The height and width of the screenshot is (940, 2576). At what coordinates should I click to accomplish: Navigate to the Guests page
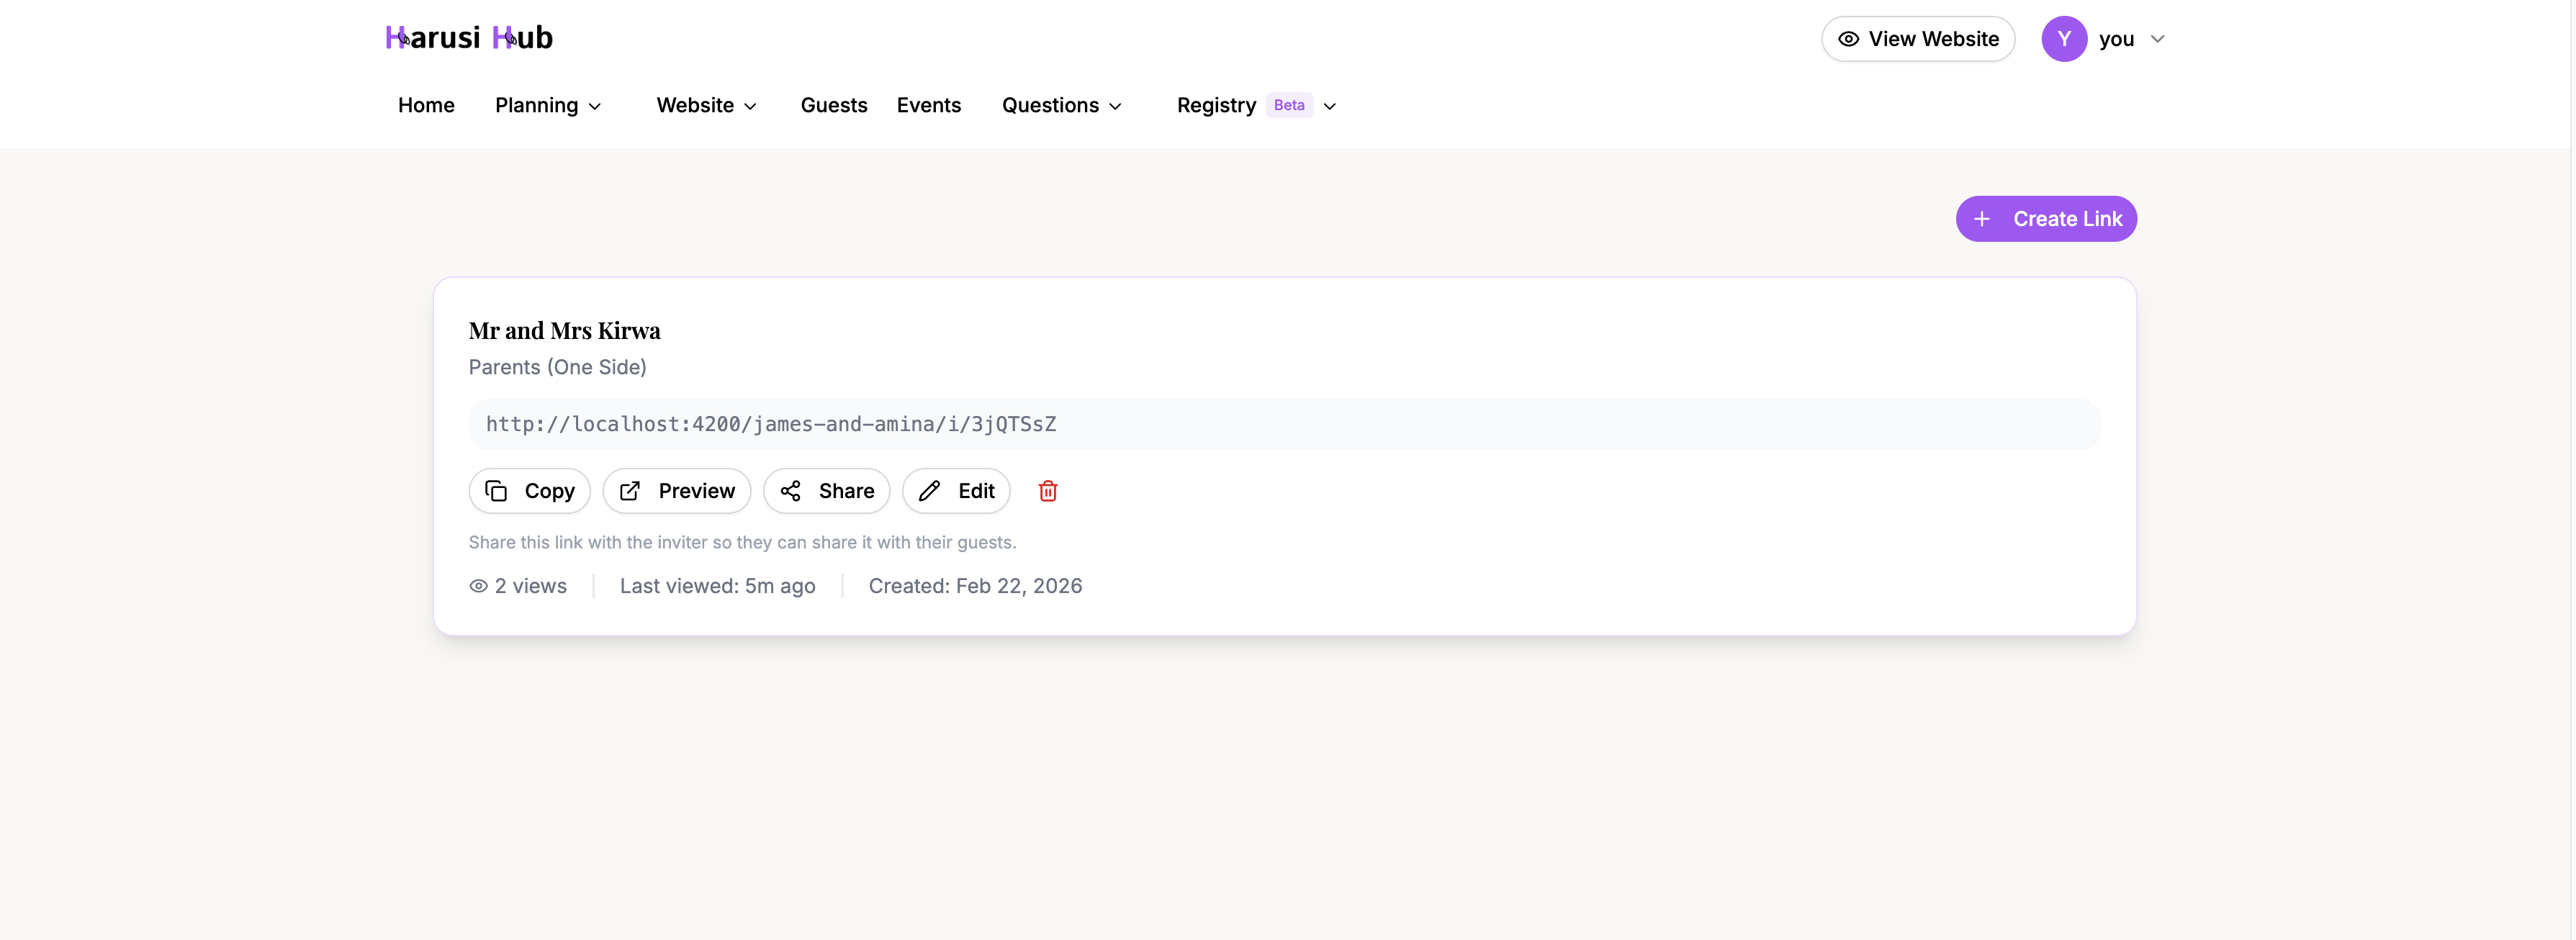pyautogui.click(x=834, y=105)
